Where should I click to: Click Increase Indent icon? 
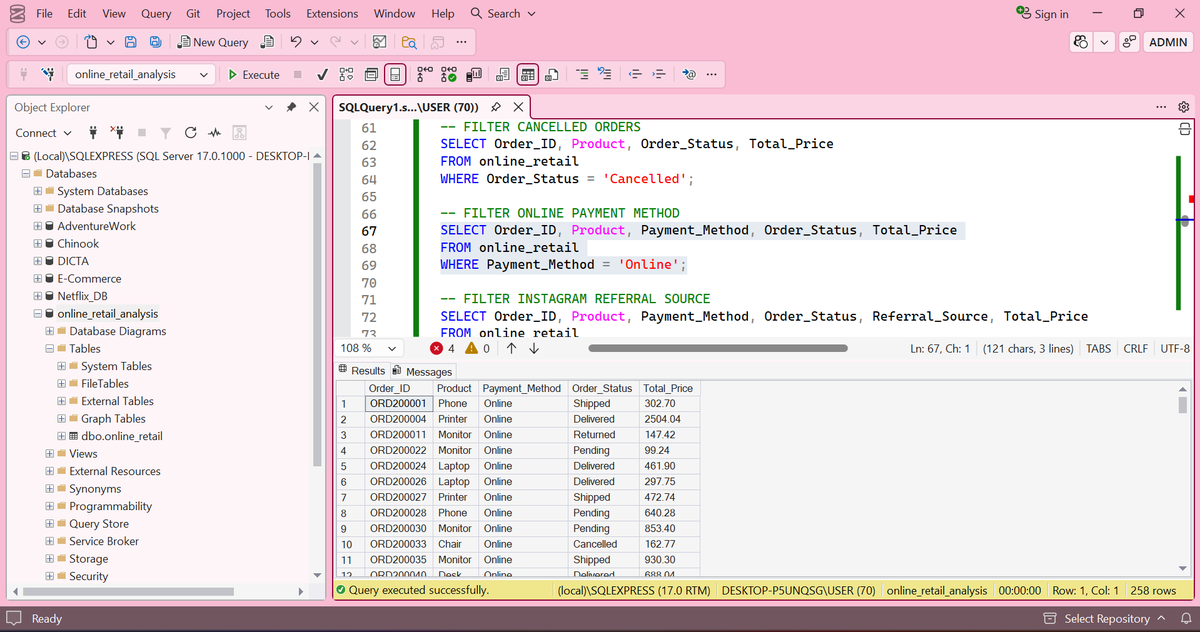658,74
